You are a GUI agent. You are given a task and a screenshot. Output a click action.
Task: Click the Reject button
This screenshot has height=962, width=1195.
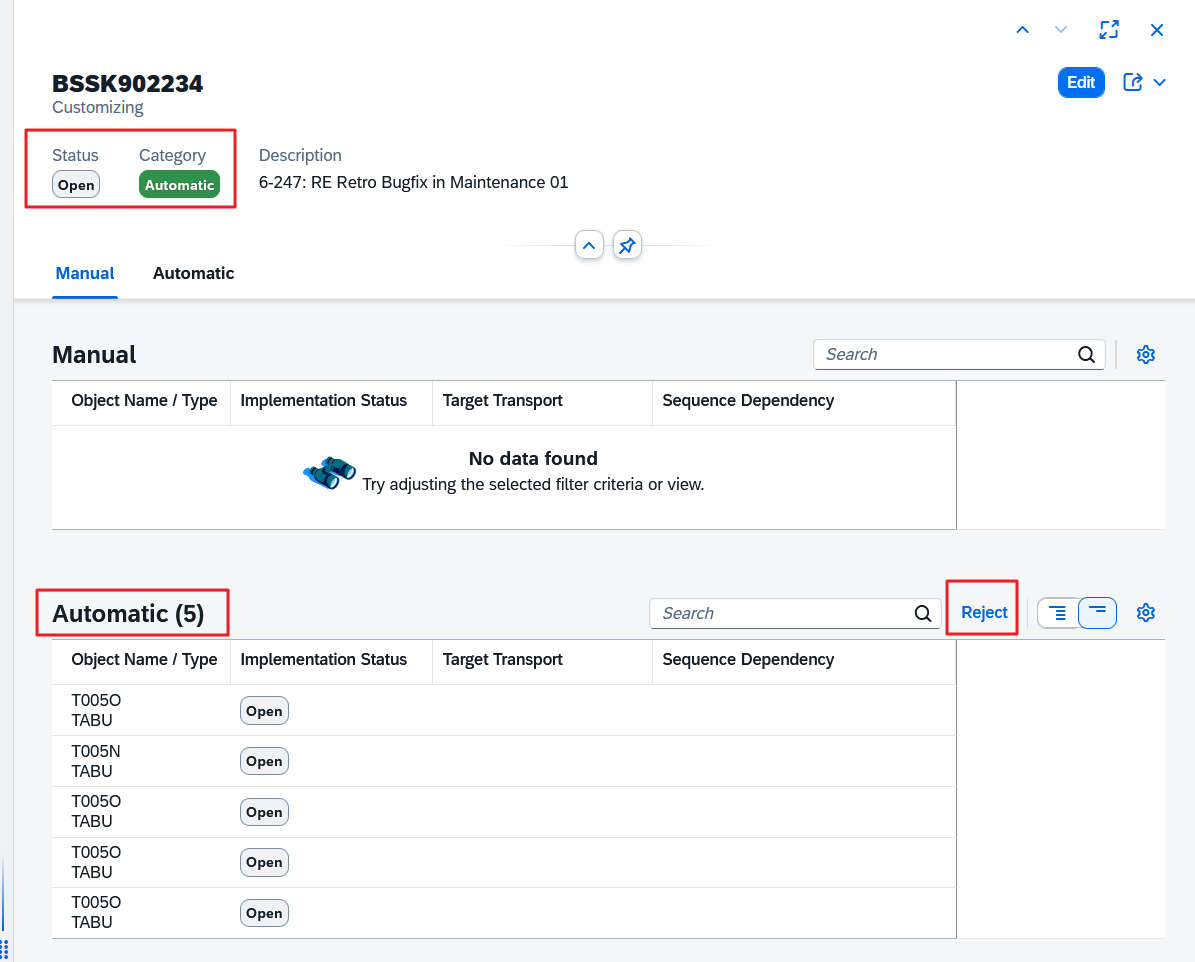tap(984, 613)
